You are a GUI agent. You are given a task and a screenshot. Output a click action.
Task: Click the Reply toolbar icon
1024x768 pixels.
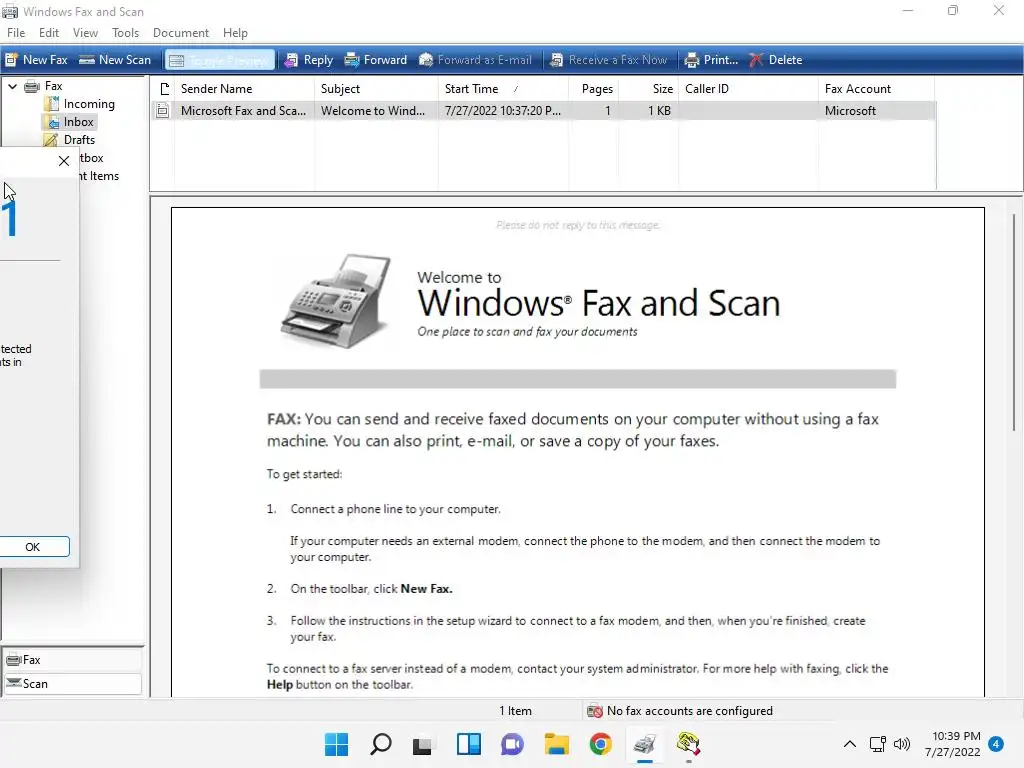[291, 60]
